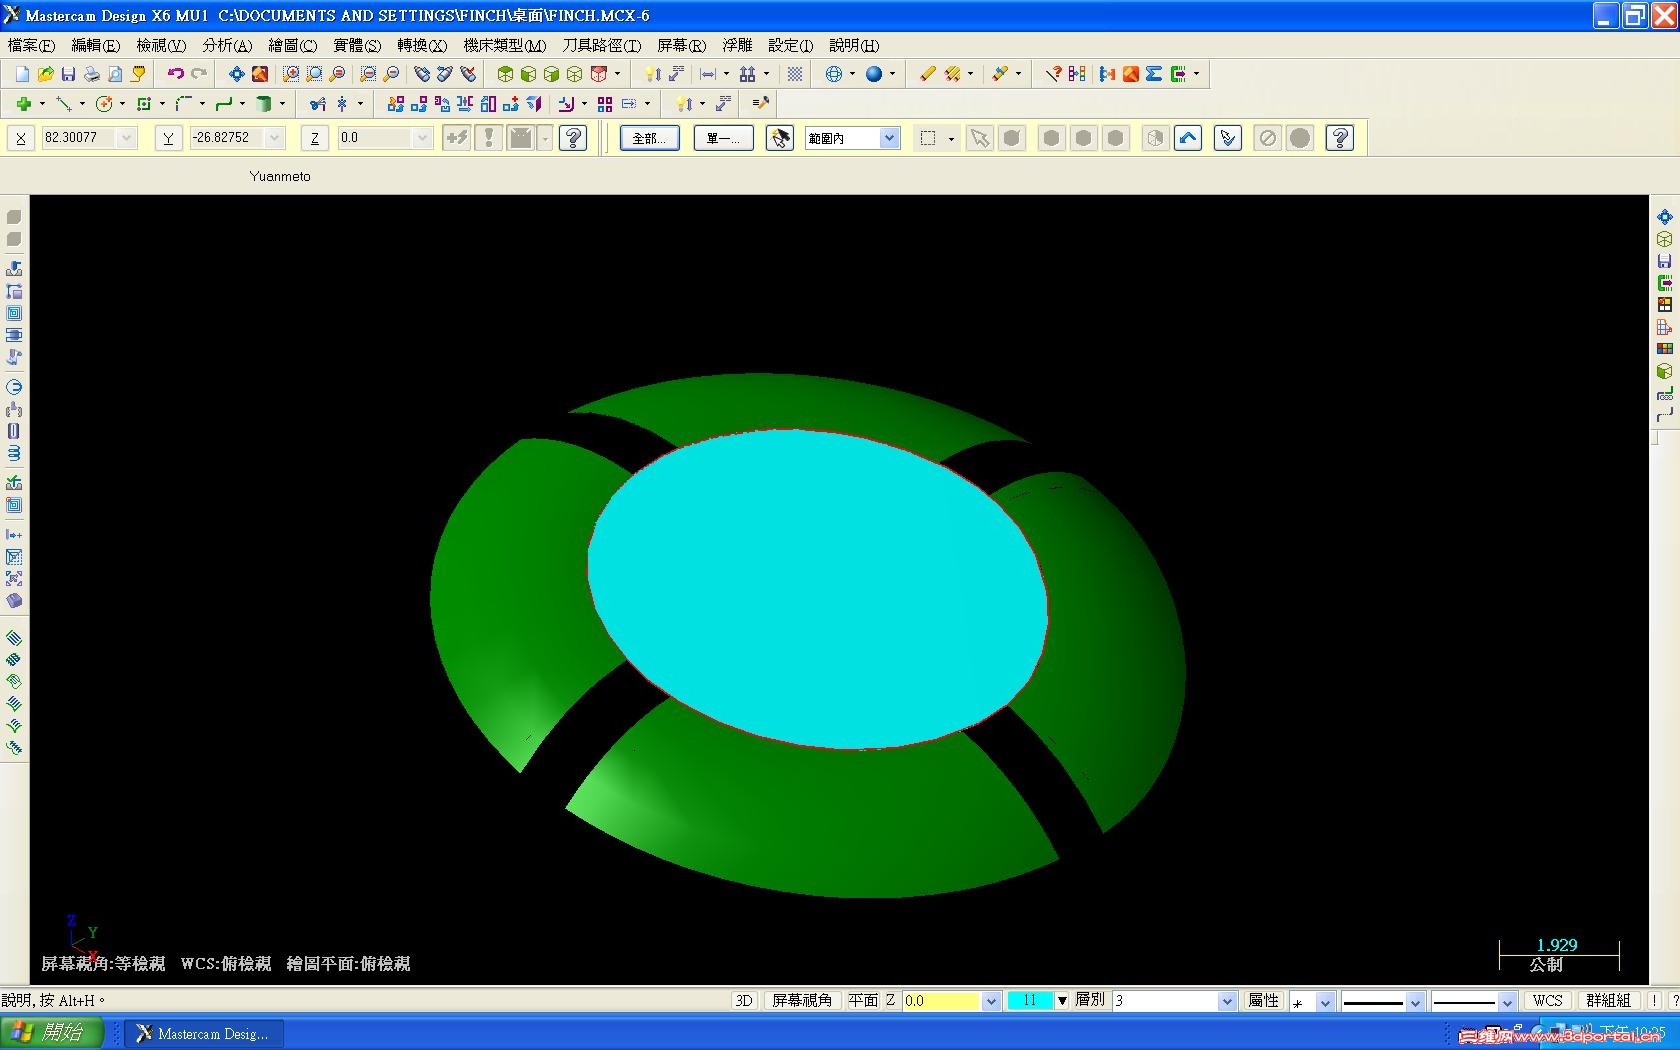Screen dimensions: 1680x1050
Task: Save the file with the floppy disk icon
Action: click(68, 74)
